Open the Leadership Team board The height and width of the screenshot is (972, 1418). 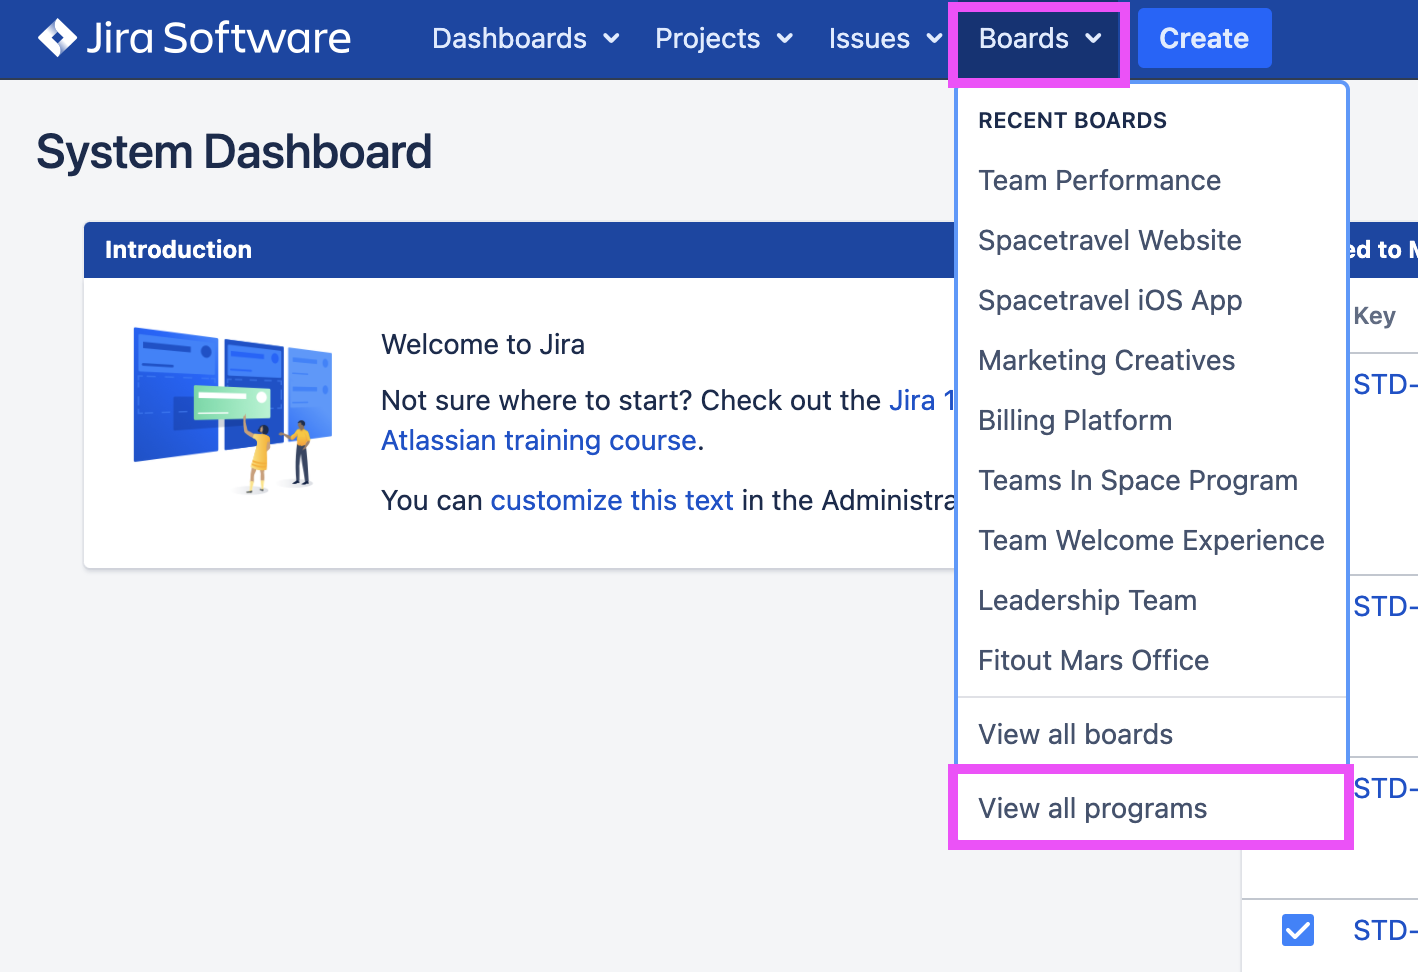point(1087,601)
